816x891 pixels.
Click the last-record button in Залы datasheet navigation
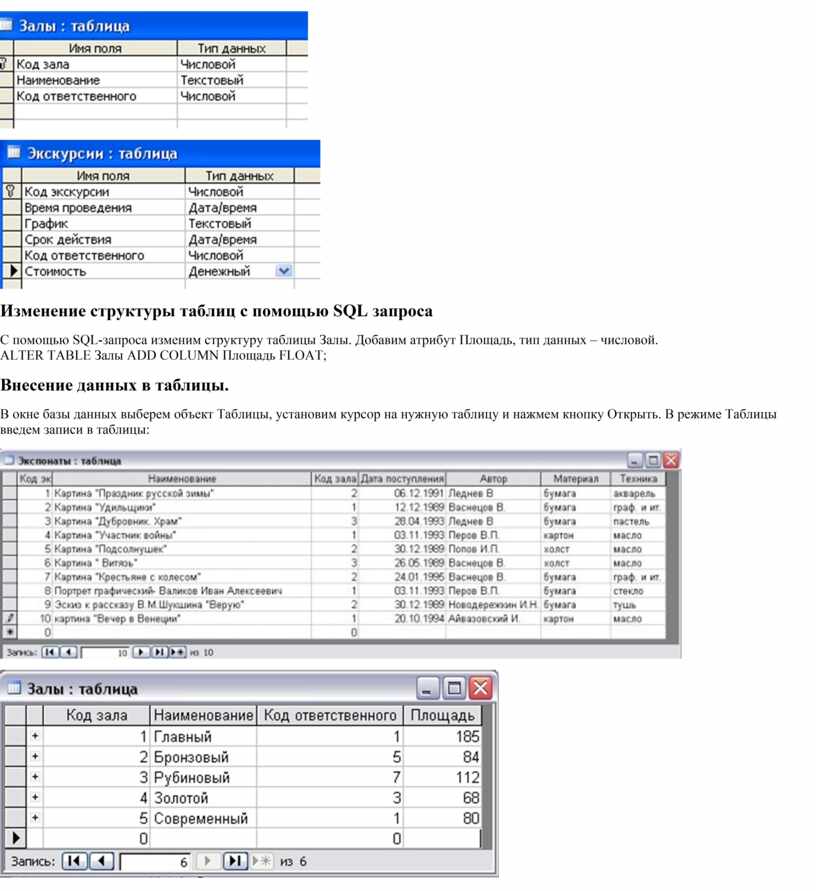pos(235,861)
